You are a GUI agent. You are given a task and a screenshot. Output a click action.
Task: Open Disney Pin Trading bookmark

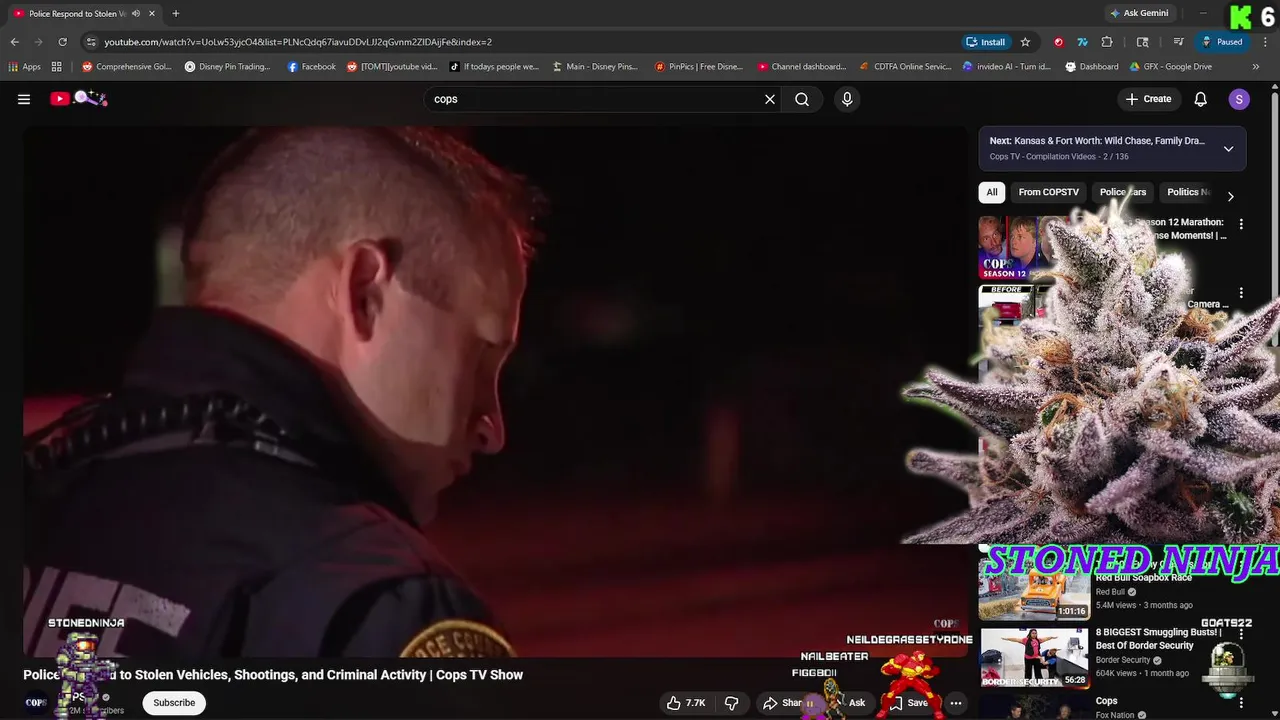coord(228,67)
